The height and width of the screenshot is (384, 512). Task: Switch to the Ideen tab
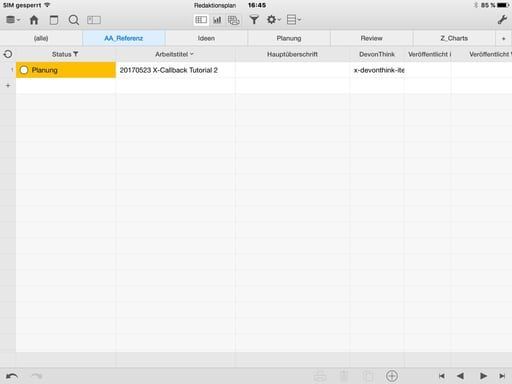(x=206, y=38)
